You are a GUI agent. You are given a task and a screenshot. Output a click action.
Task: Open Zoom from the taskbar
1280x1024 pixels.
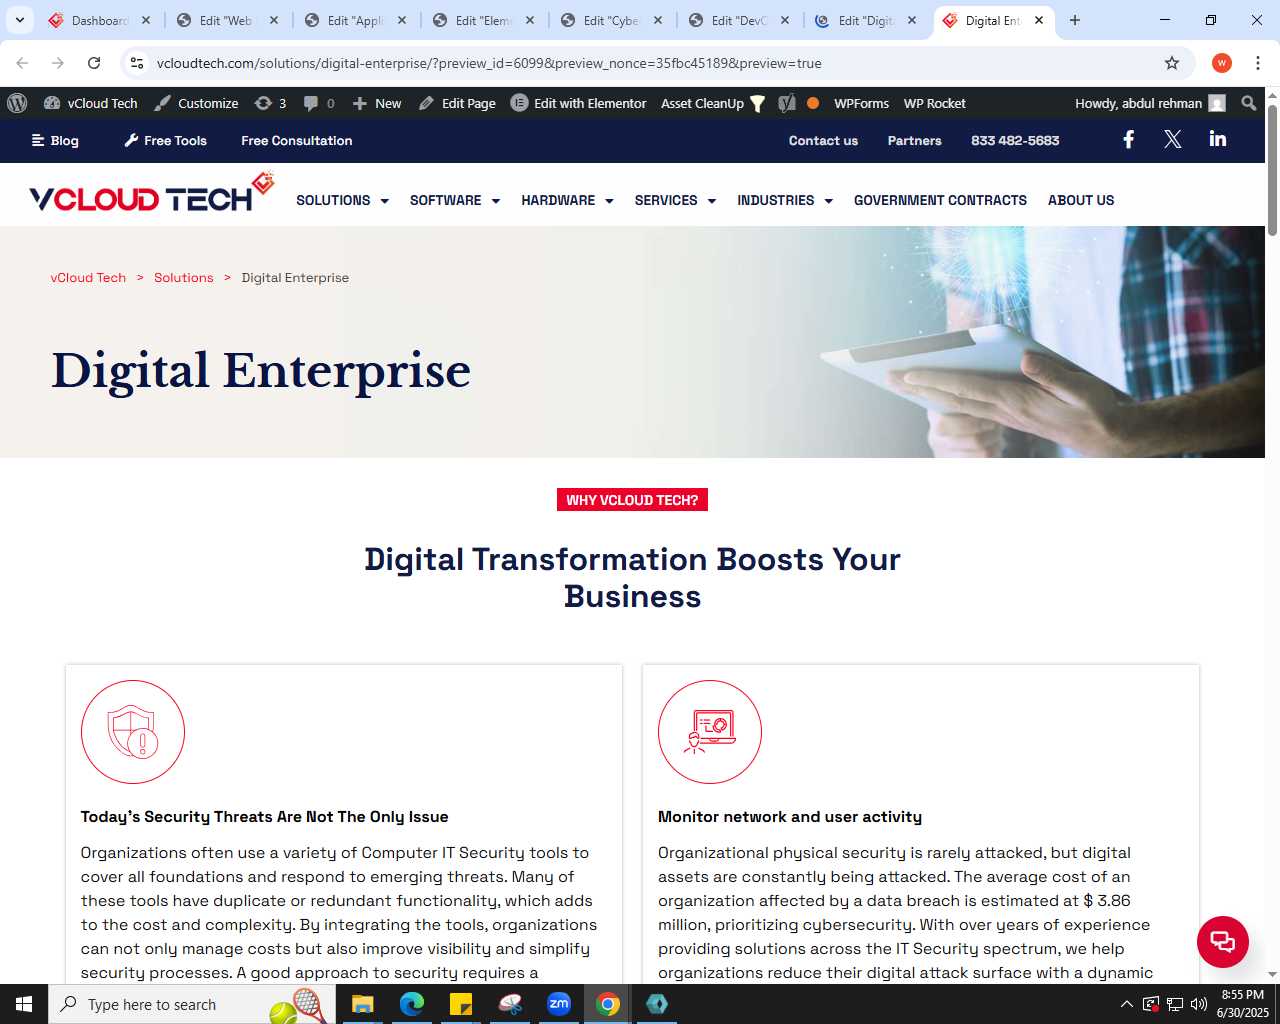[x=558, y=1004]
